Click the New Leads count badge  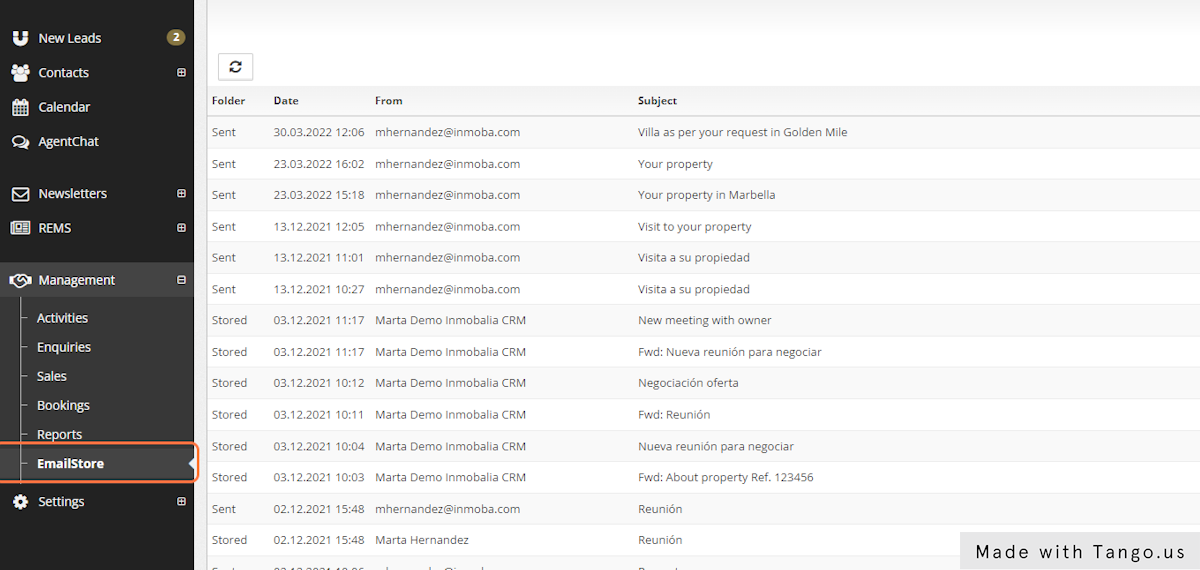pyautogui.click(x=176, y=38)
